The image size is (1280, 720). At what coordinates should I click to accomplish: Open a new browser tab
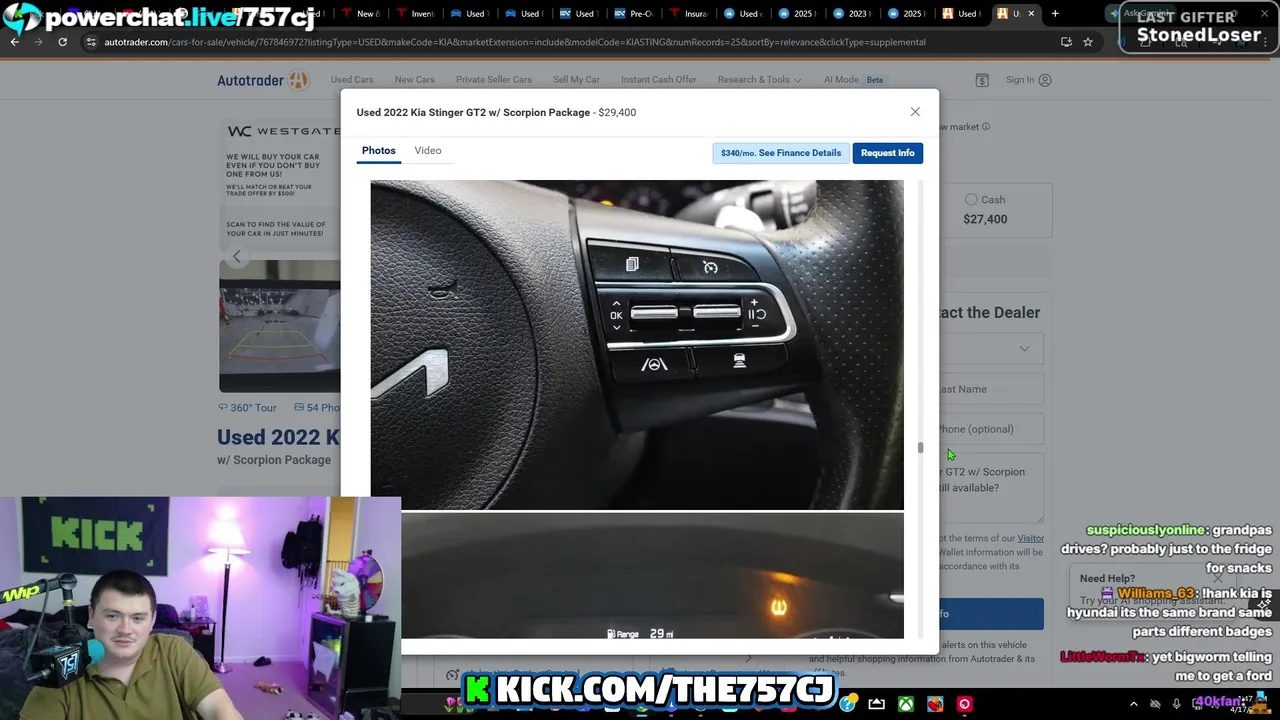[1055, 14]
